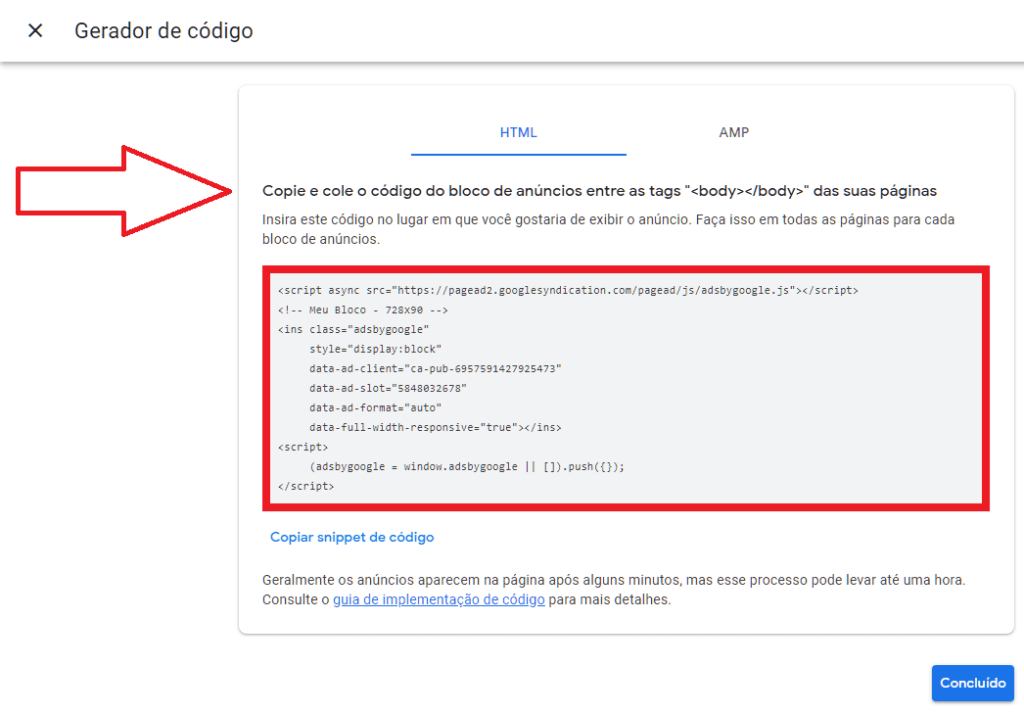Click Copiar snippet de código link
Viewport: 1024px width, 715px height.
[352, 537]
